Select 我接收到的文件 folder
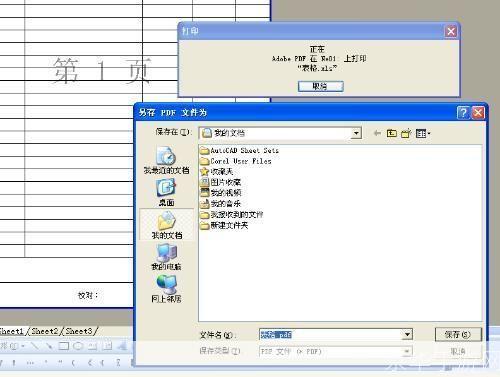500x377 pixels. pyautogui.click(x=232, y=215)
